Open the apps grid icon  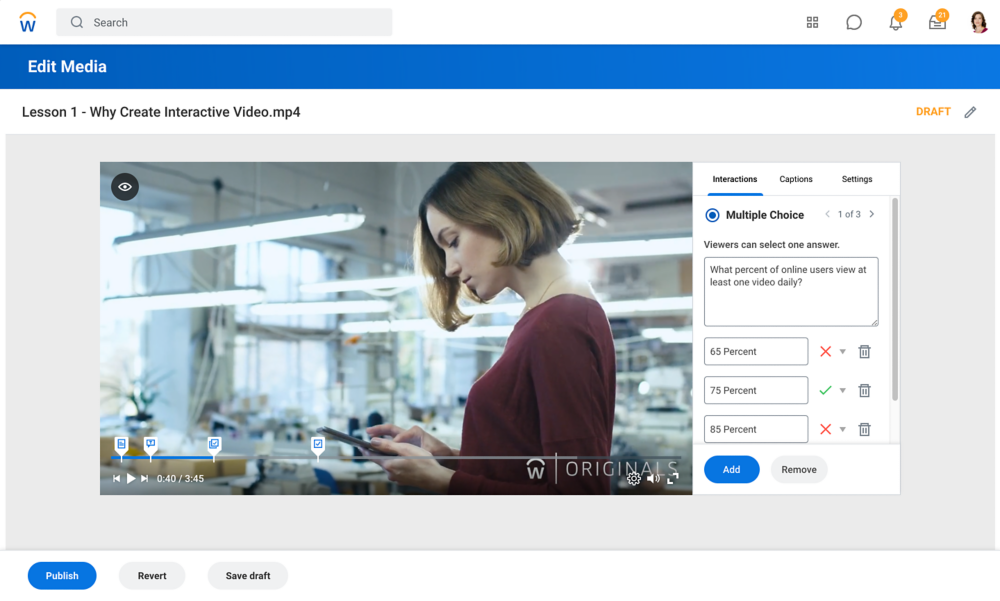coord(812,22)
